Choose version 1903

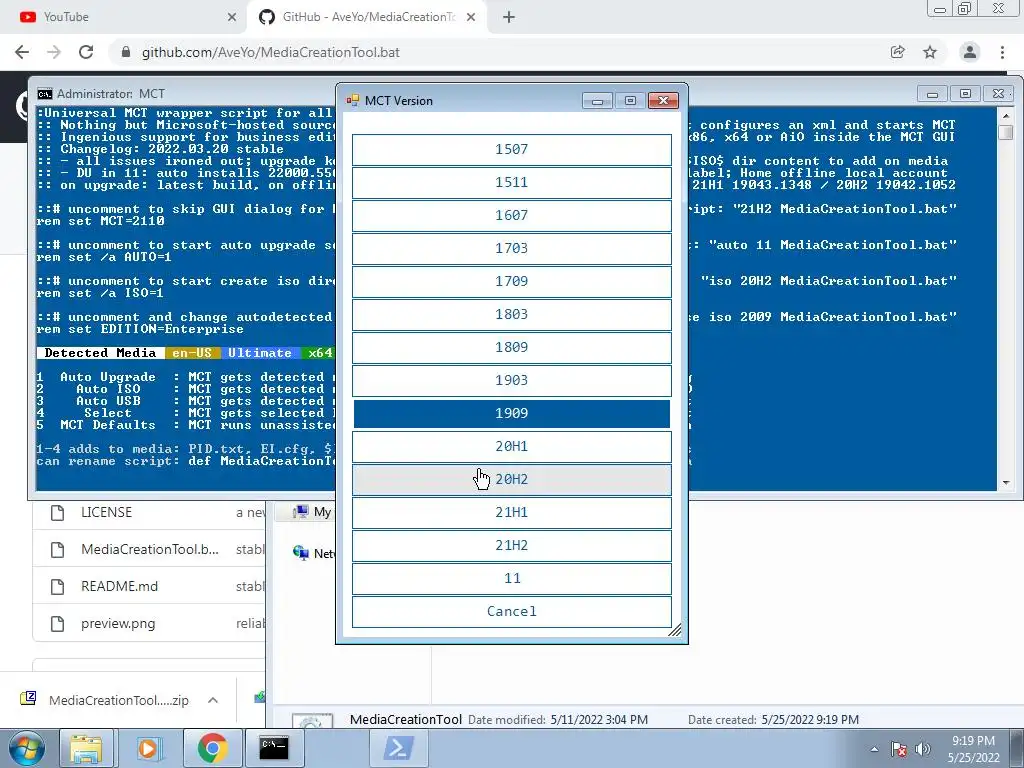tap(511, 380)
